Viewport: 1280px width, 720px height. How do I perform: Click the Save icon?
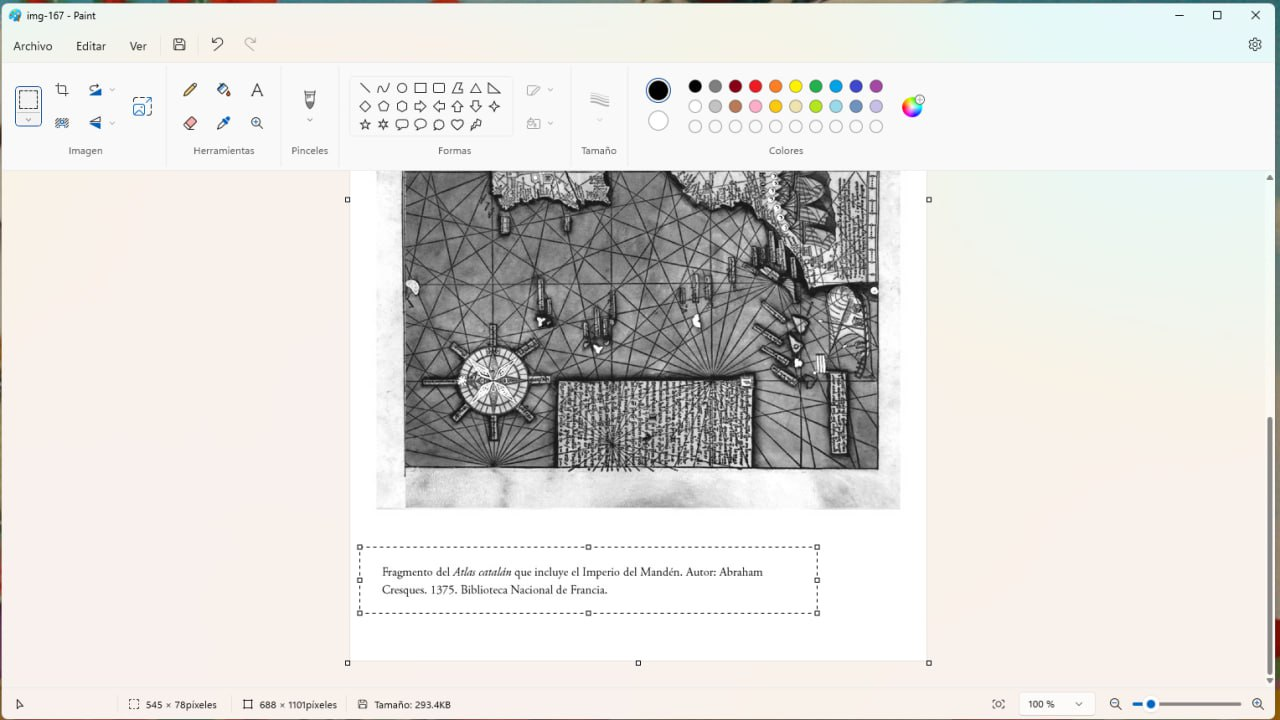179,45
